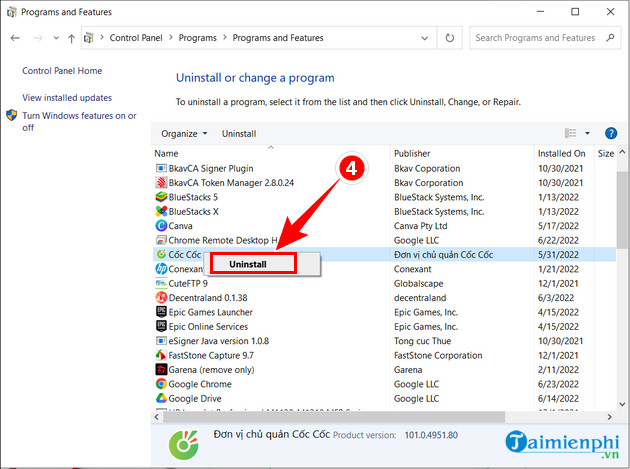The width and height of the screenshot is (630, 469).
Task: Click Programs and Features breadcrumb
Action: point(278,38)
